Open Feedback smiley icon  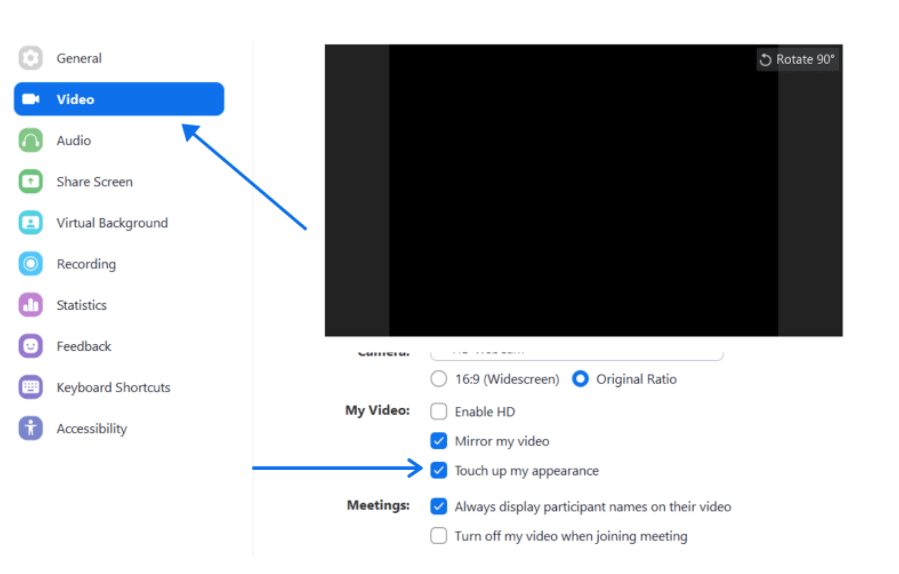pos(30,346)
